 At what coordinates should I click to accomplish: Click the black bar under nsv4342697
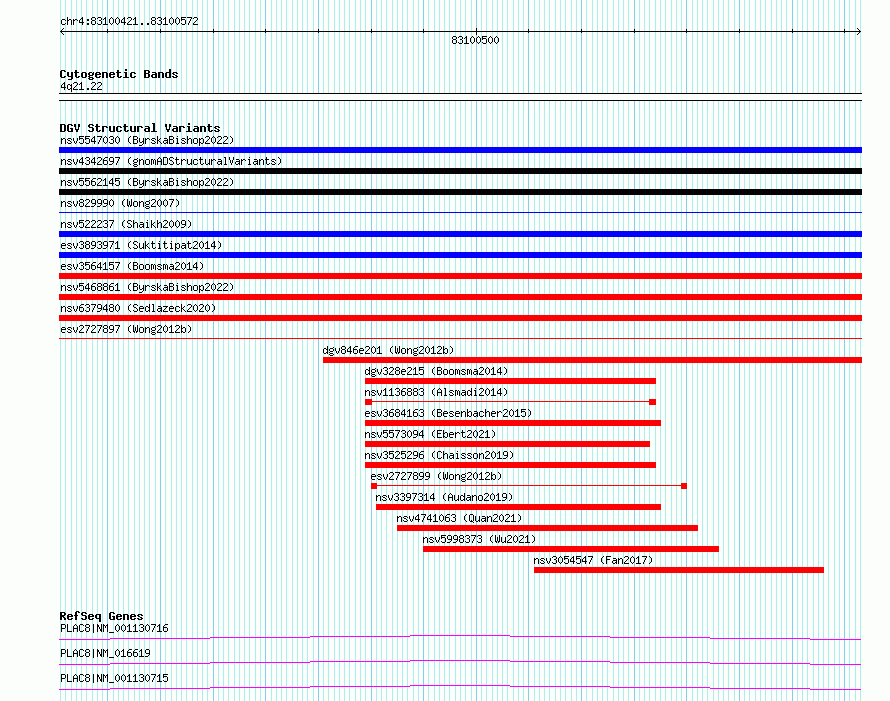[460, 171]
